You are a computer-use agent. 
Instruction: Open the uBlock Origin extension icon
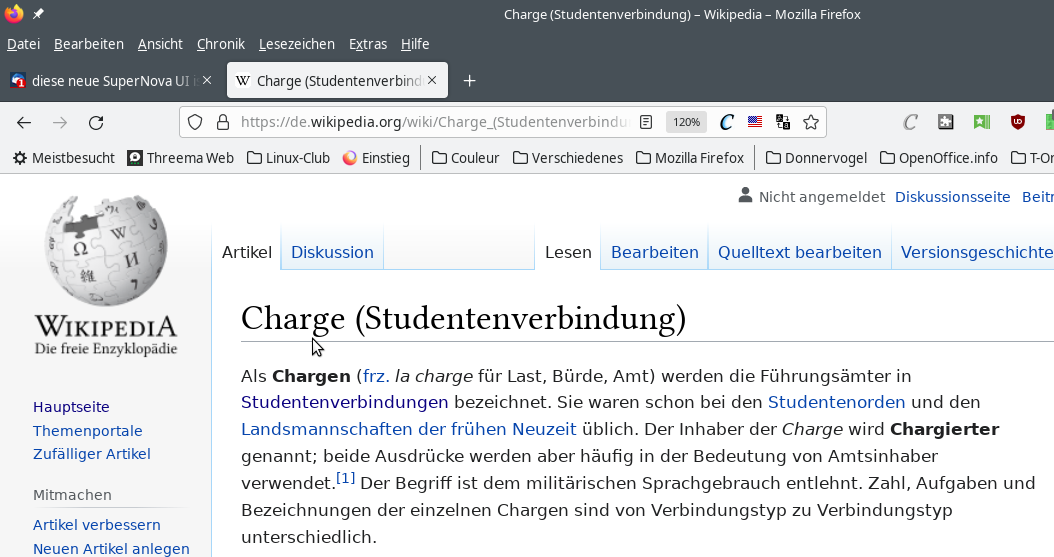tap(1018, 122)
